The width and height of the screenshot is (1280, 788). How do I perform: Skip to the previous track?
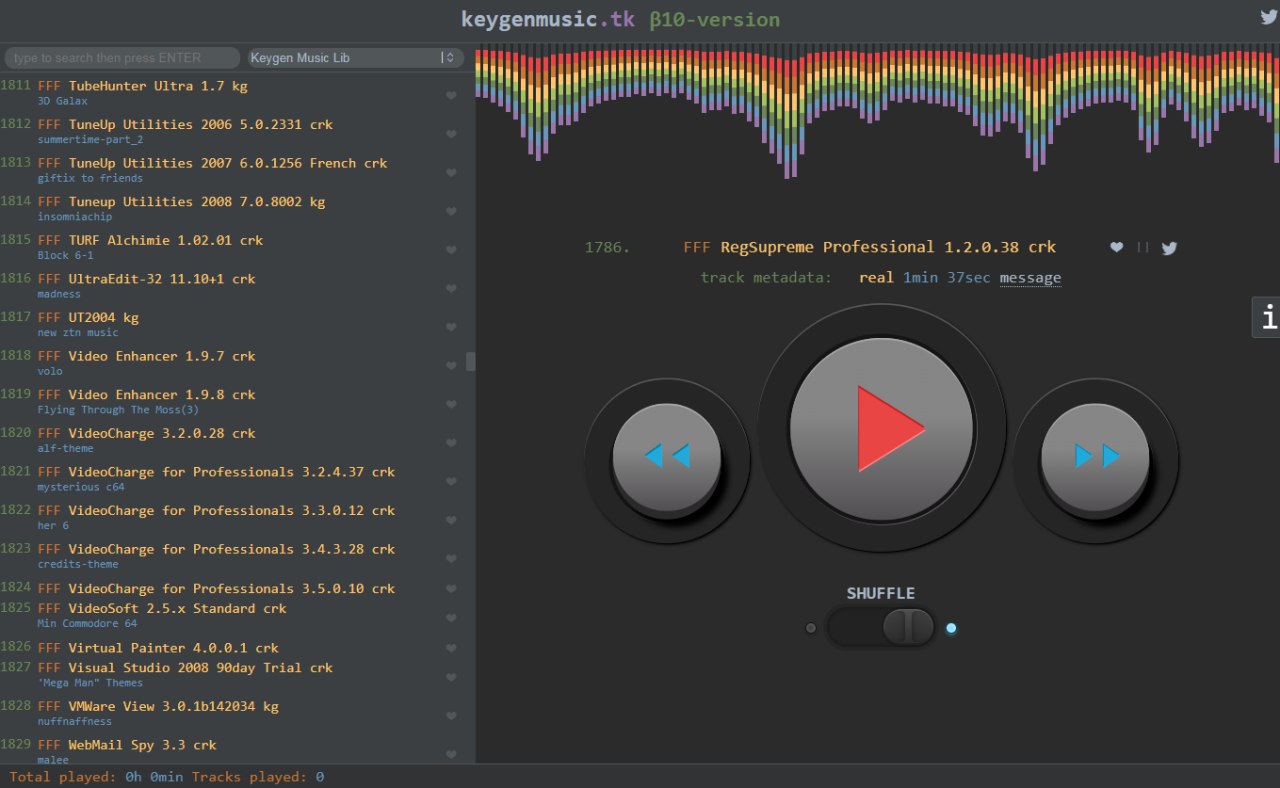667,456
